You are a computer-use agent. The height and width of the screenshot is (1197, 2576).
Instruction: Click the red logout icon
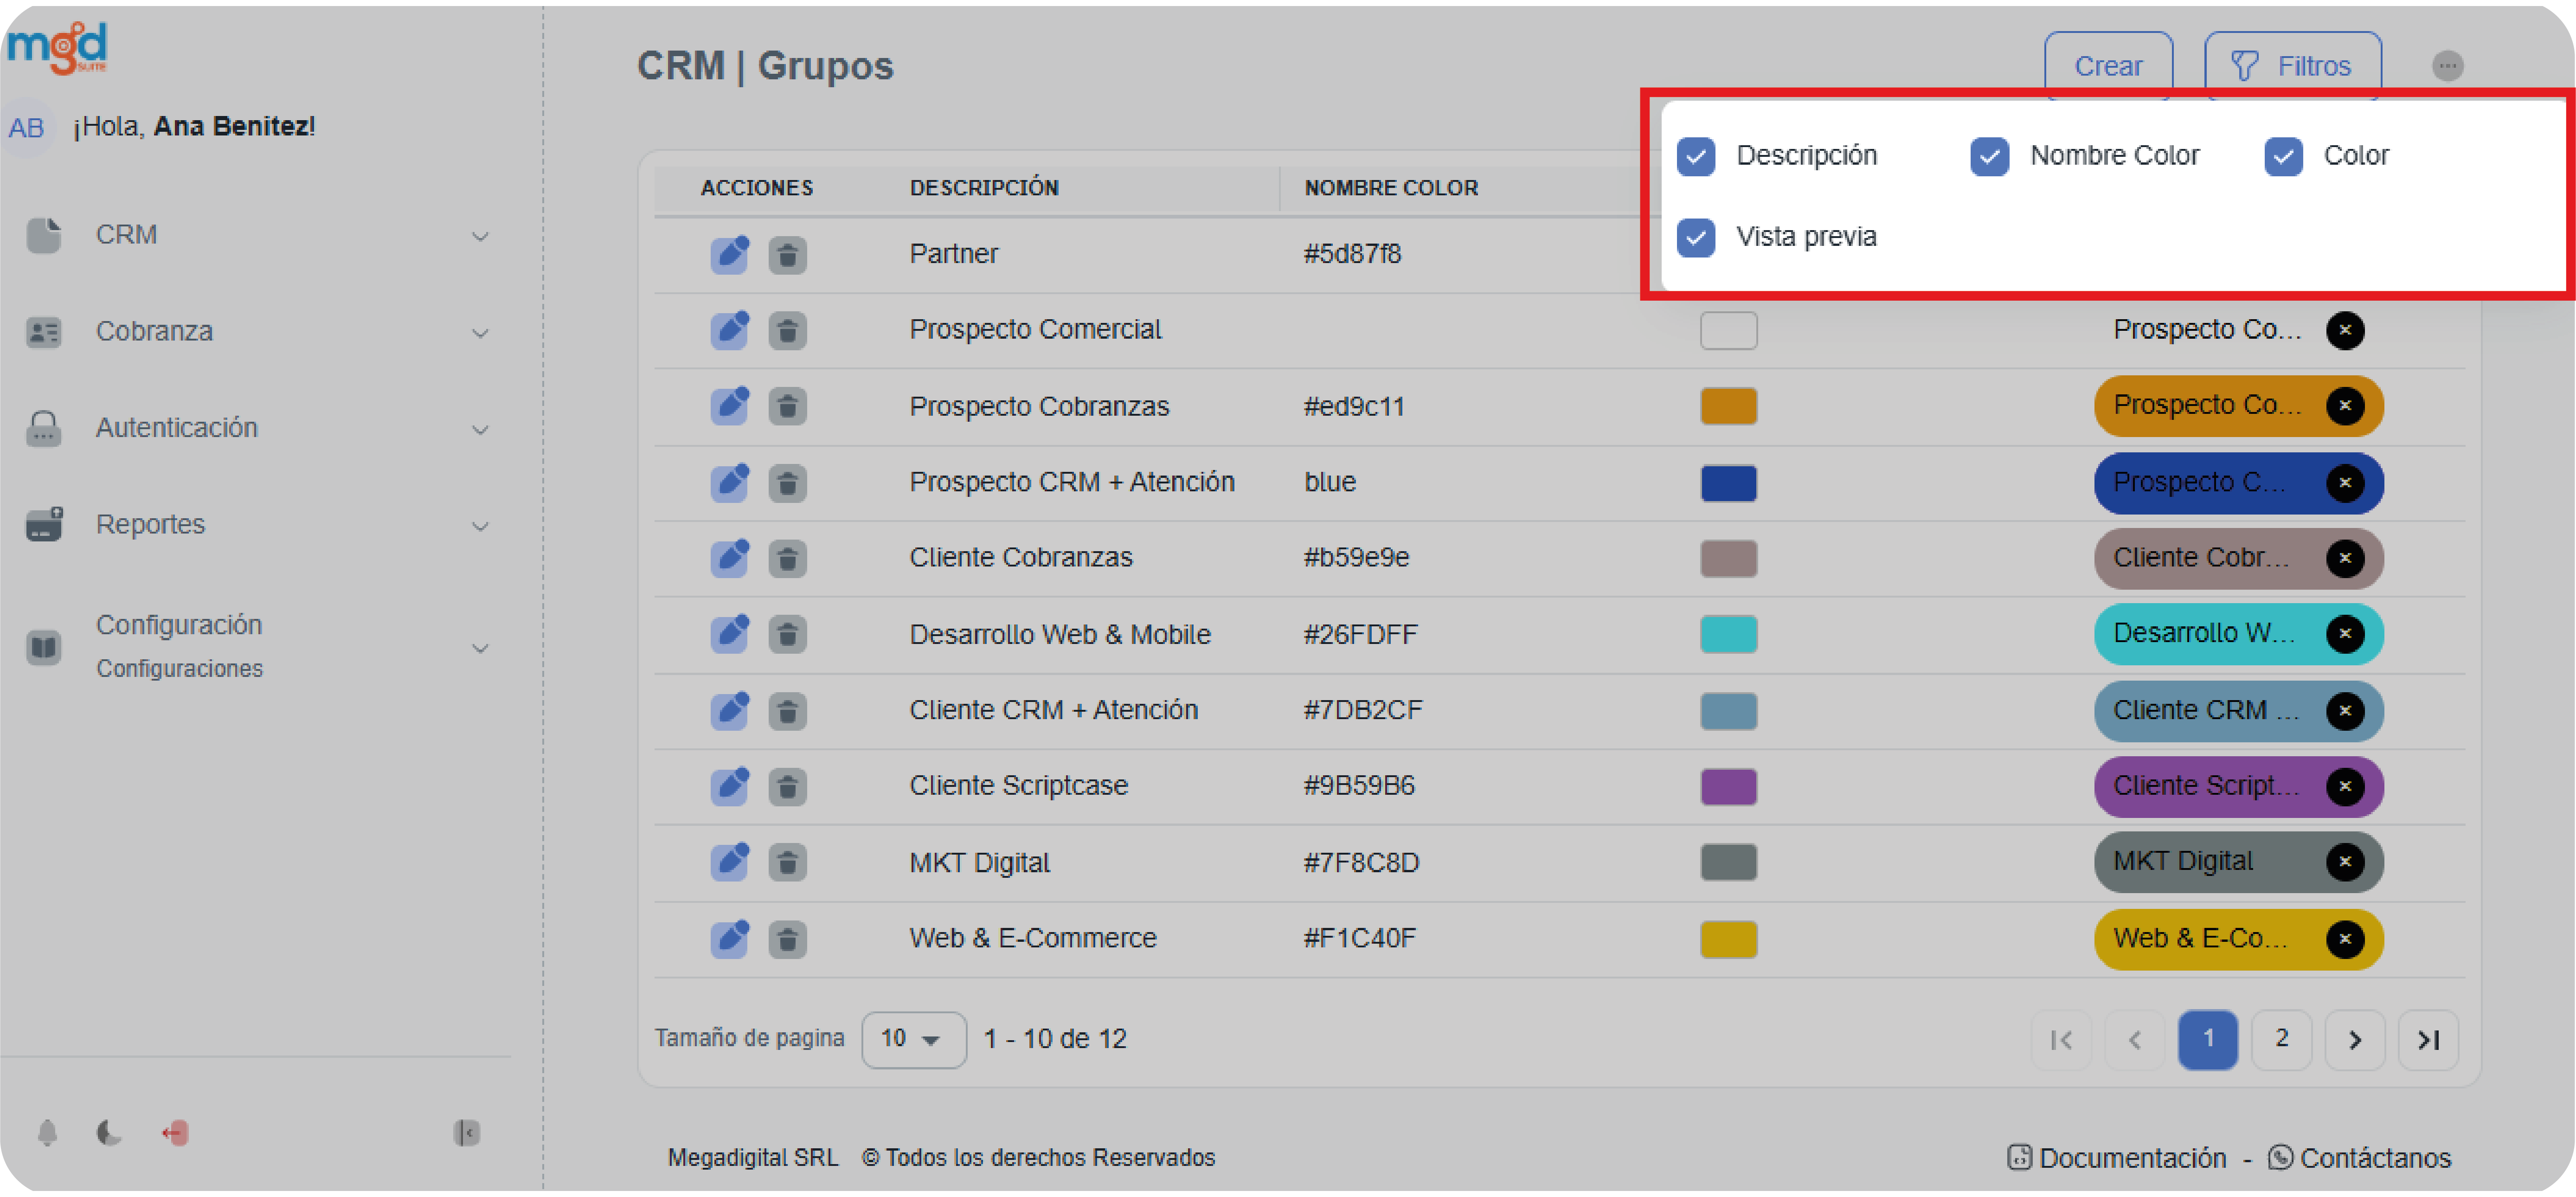[x=175, y=1132]
